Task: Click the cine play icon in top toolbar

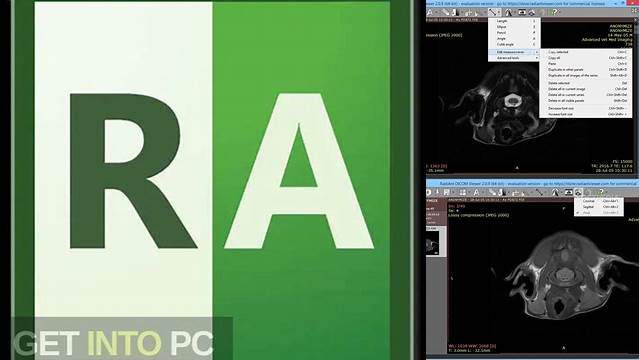Action: tap(522, 12)
